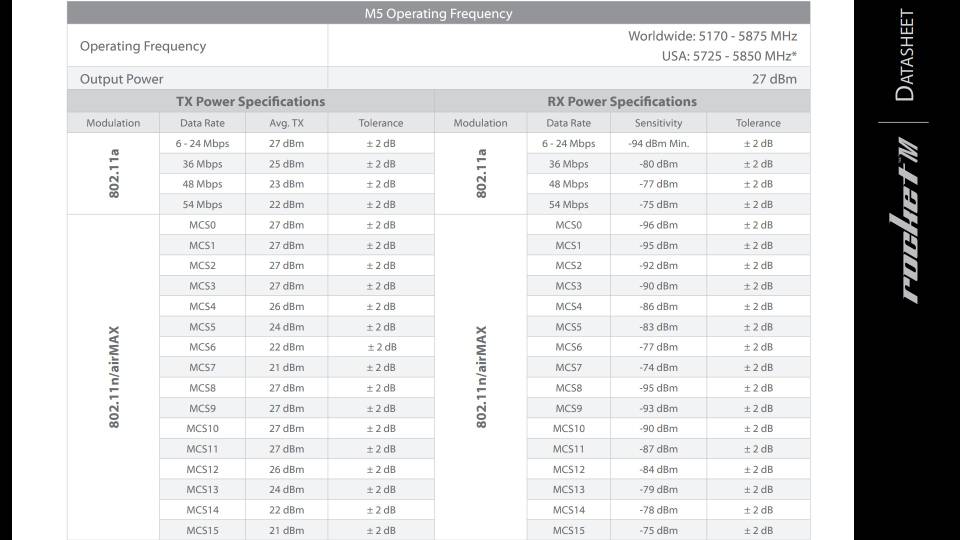Viewport: 960px width, 540px height.
Task: Click the "-87 dBm" sensitivity cell
Action: 658,449
